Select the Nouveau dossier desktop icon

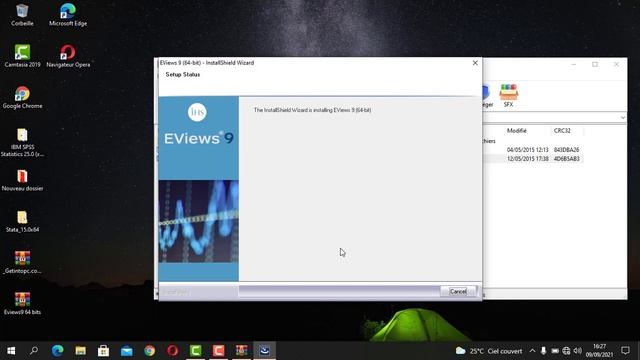(x=22, y=180)
